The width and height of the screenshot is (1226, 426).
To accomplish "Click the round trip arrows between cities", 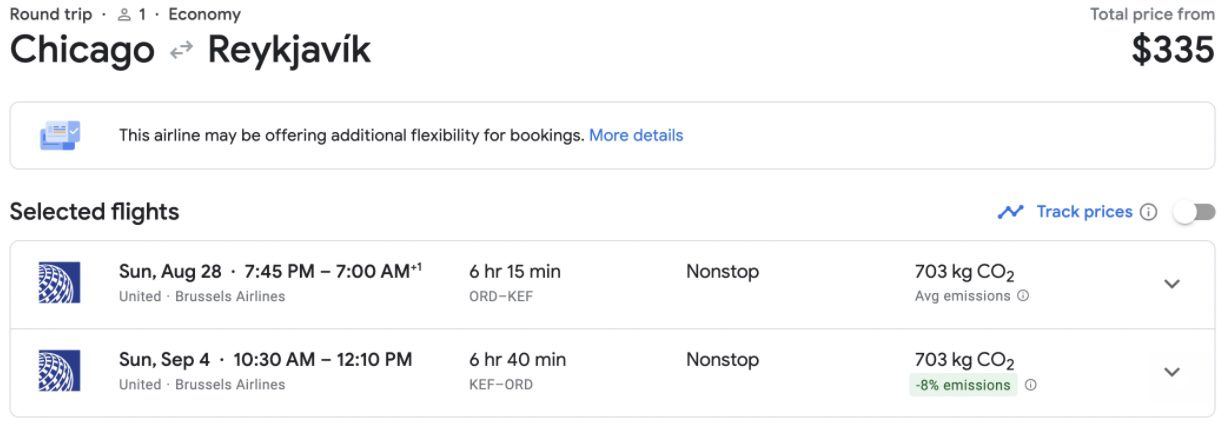I will [x=181, y=51].
